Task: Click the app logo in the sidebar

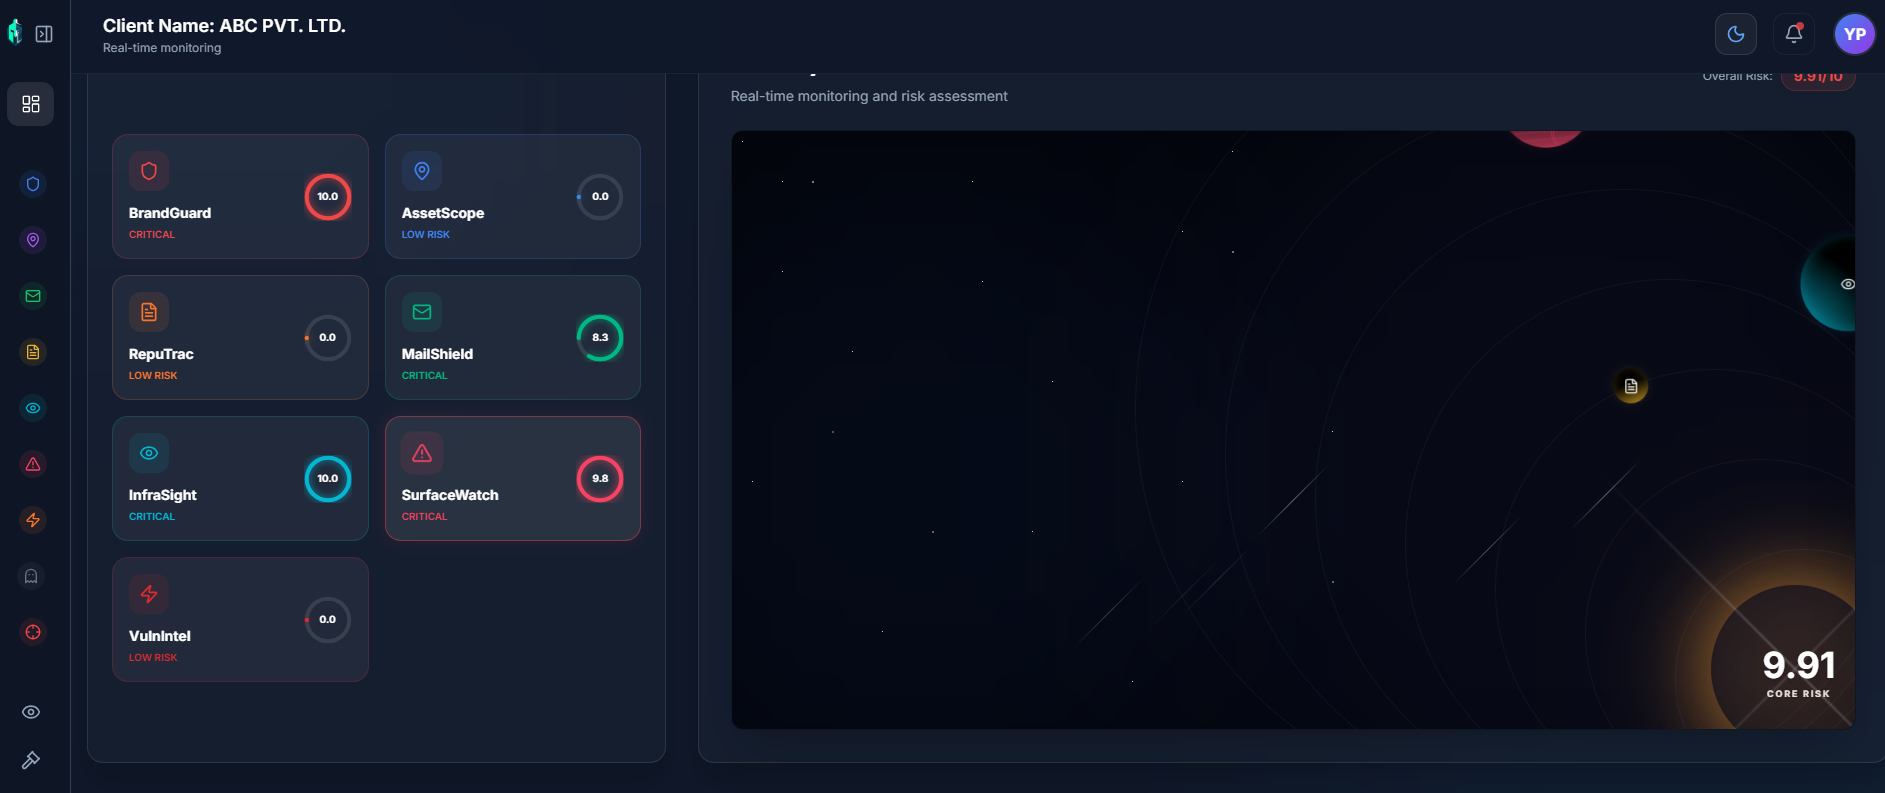Action: [15, 33]
